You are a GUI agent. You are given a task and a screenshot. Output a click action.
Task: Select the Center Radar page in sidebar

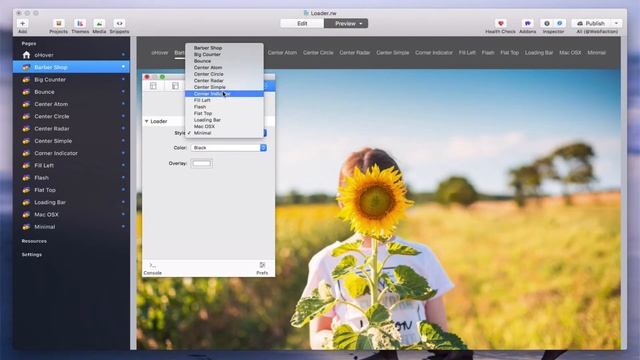click(71, 129)
